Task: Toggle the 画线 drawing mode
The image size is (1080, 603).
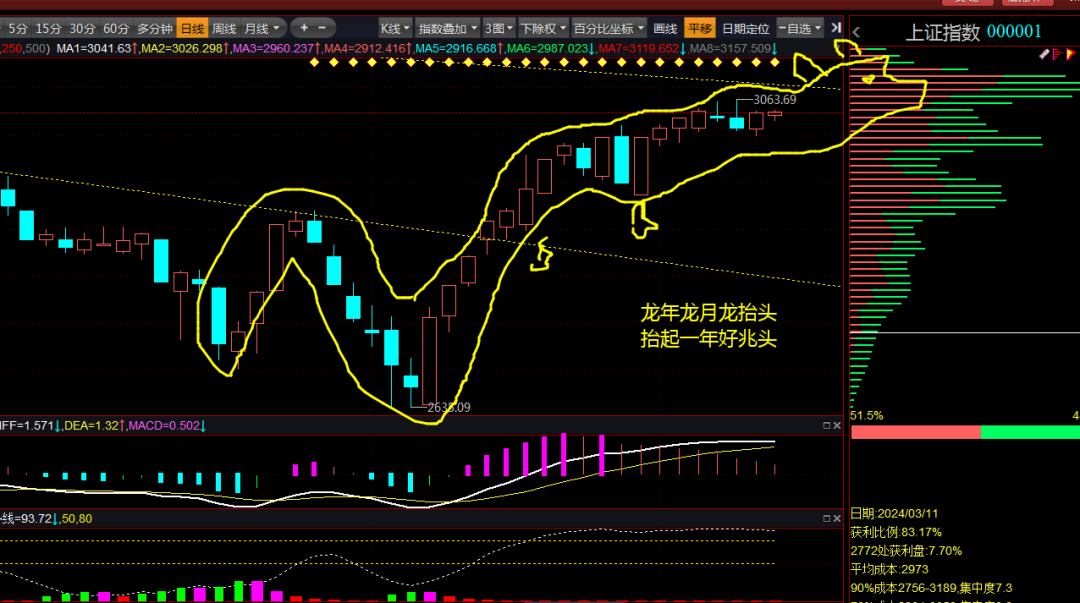Action: 665,29
